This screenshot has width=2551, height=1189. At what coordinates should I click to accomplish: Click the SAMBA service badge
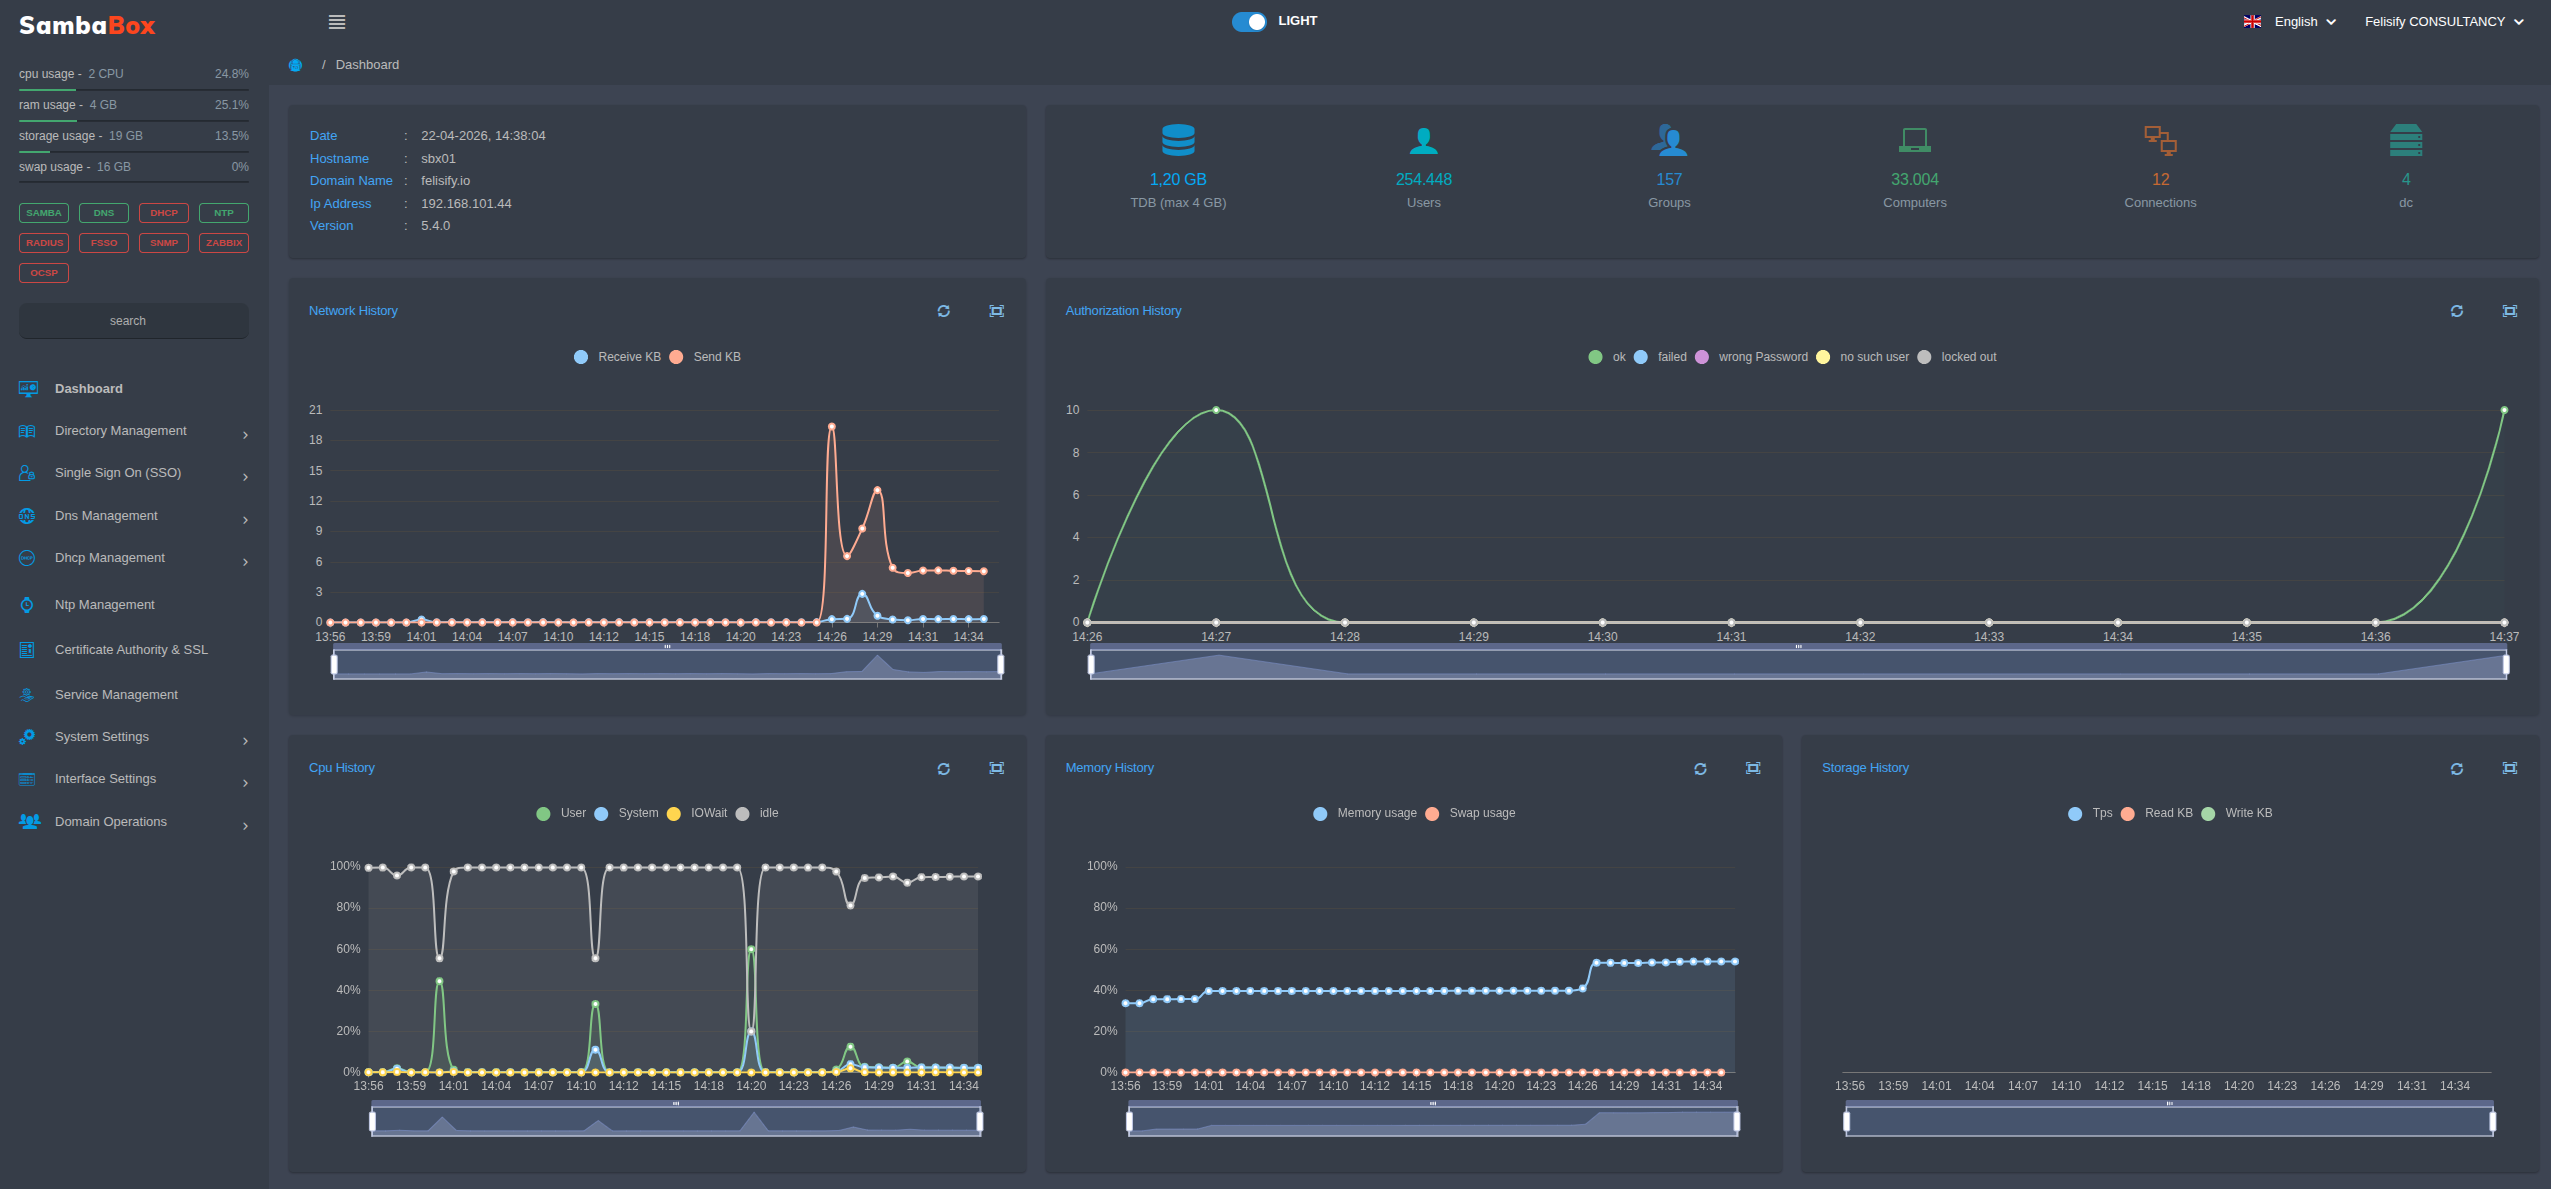point(44,213)
